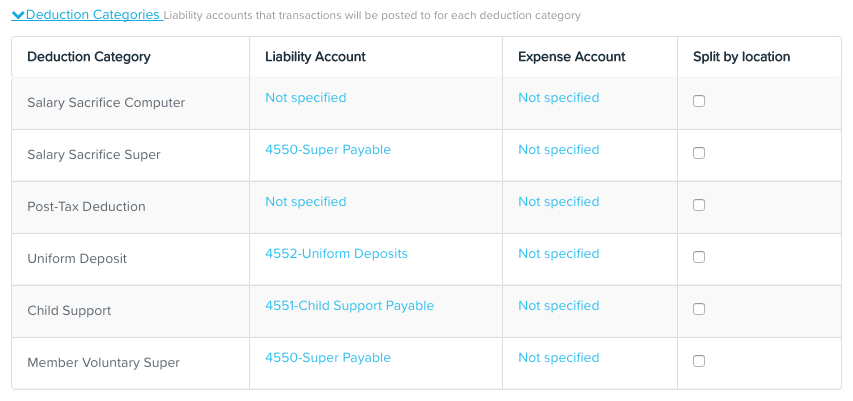
Task: Select Split by location checkbox for Child Support
Action: (699, 309)
